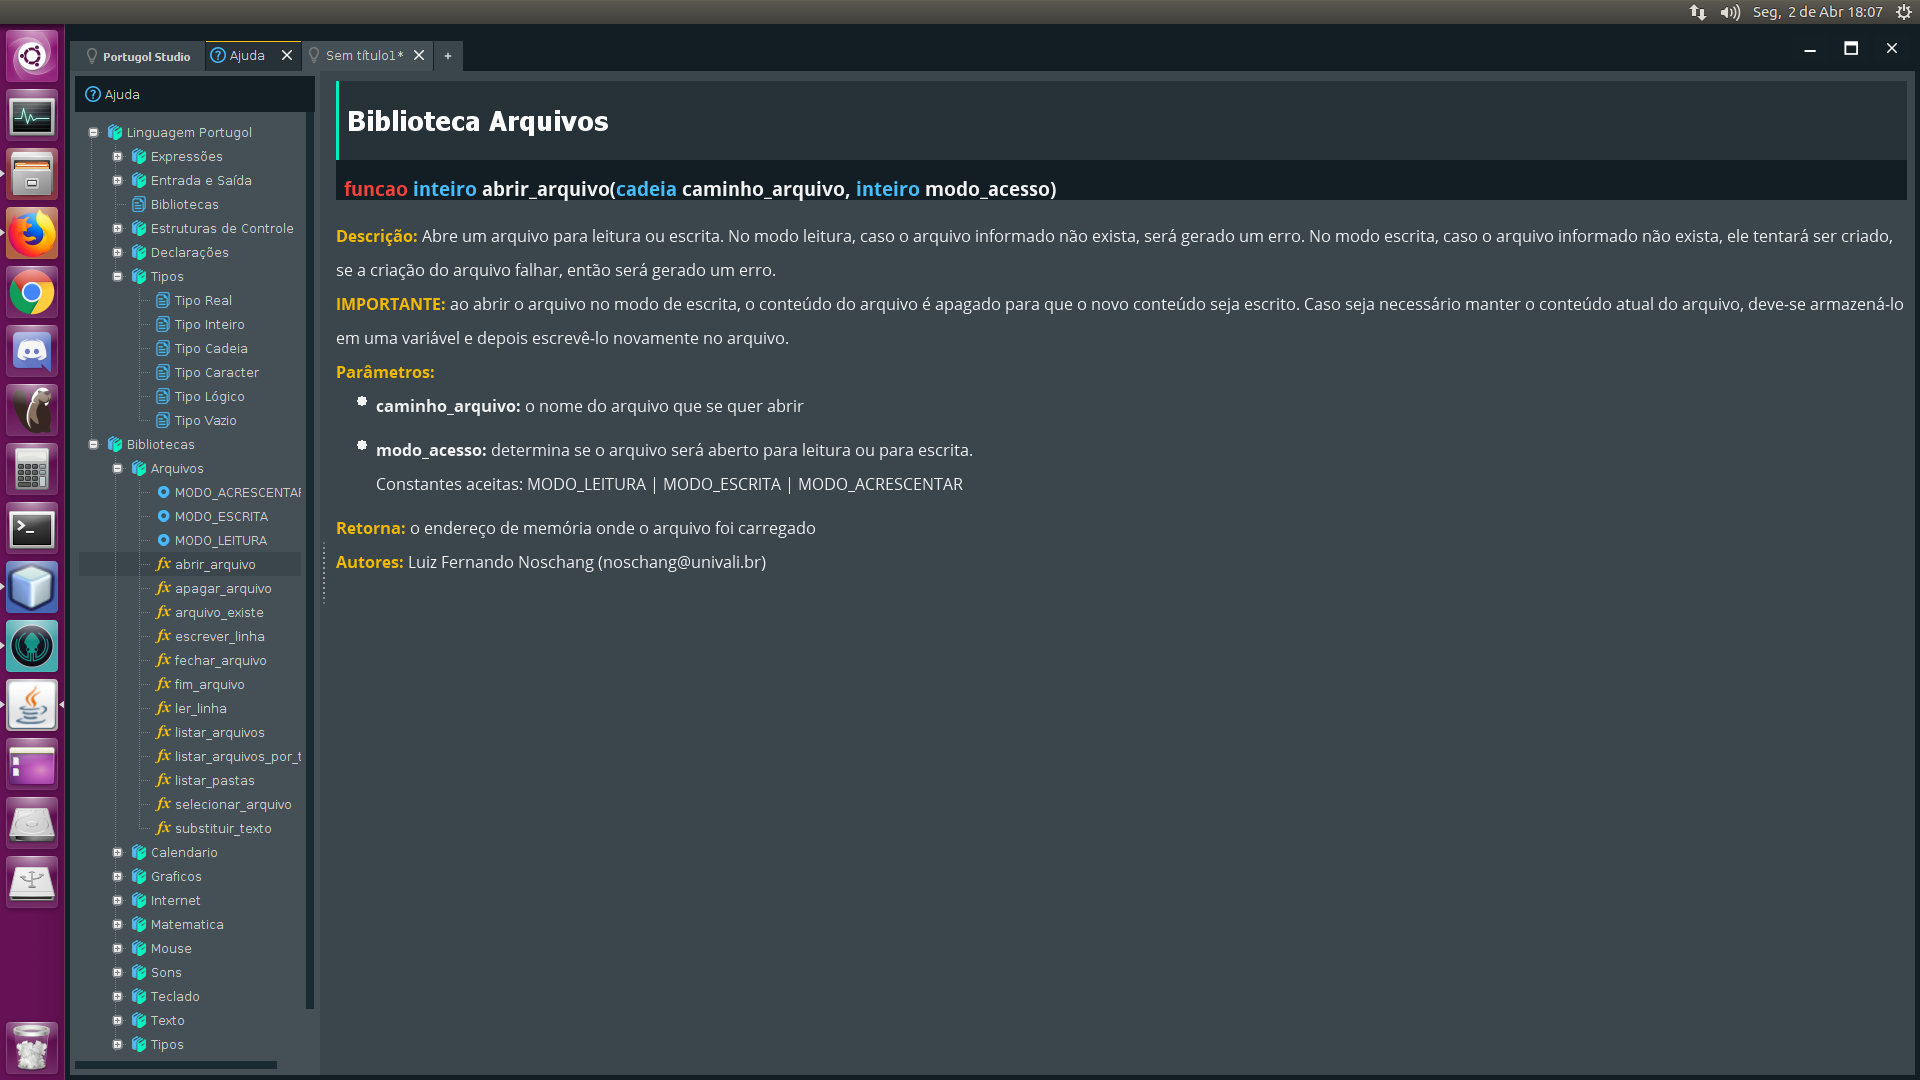Open a new tab with the plus button
The image size is (1920, 1080).
(447, 56)
